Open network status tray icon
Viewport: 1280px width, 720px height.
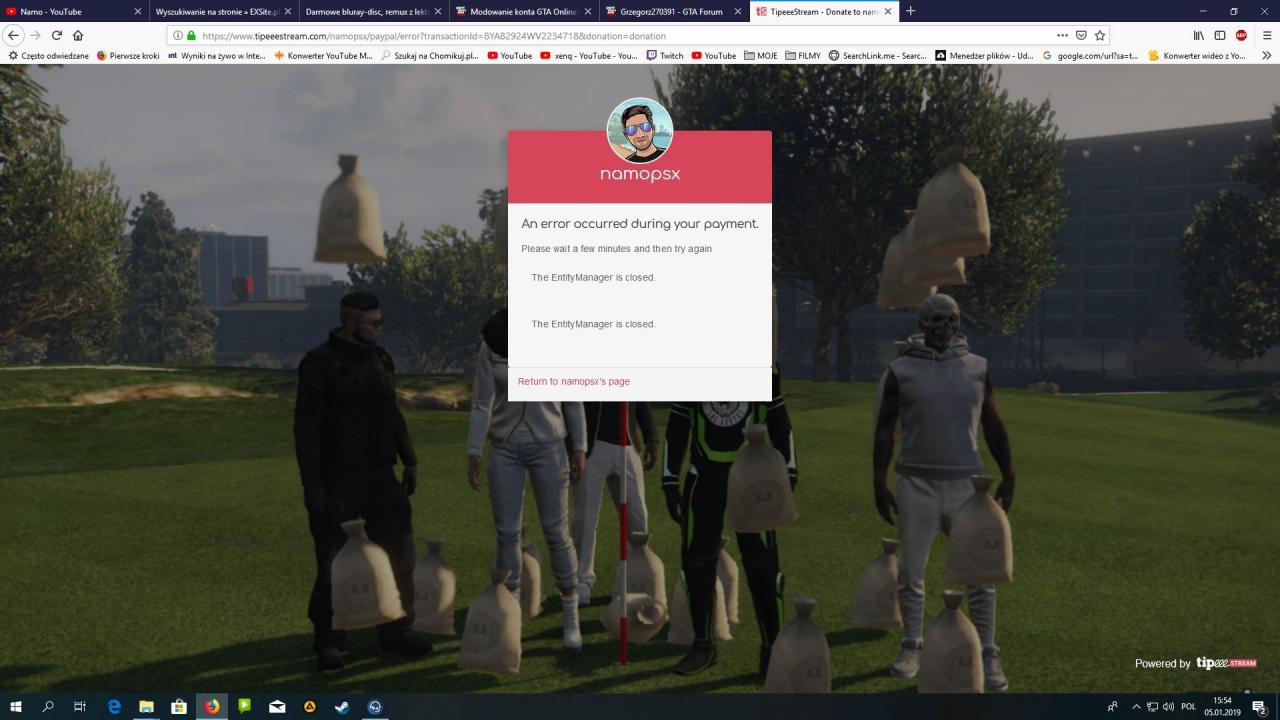tap(1152, 706)
